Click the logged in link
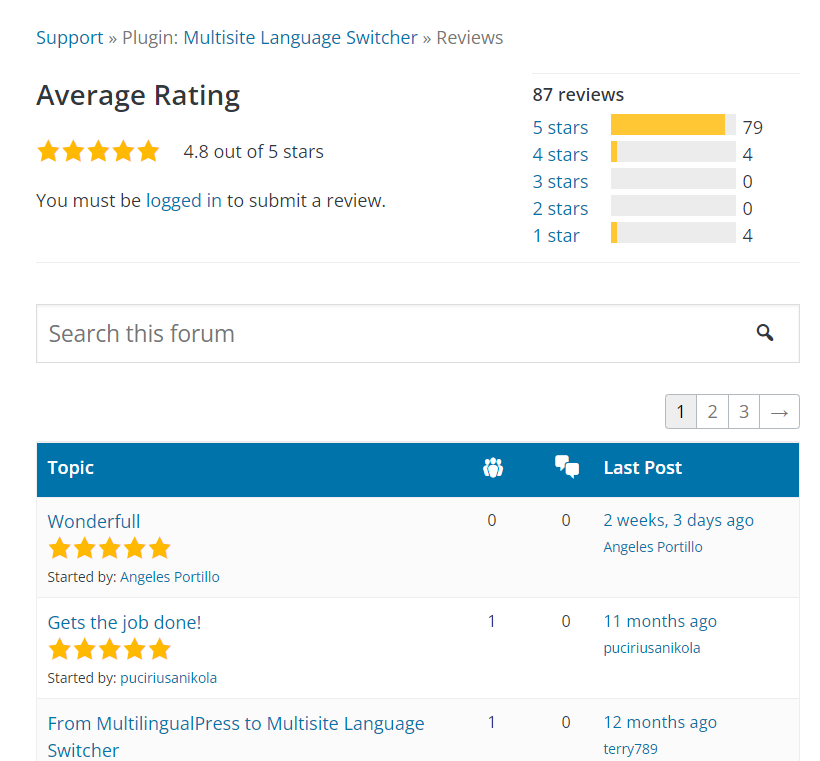Image resolution: width=820 pixels, height=761 pixels. 184,201
